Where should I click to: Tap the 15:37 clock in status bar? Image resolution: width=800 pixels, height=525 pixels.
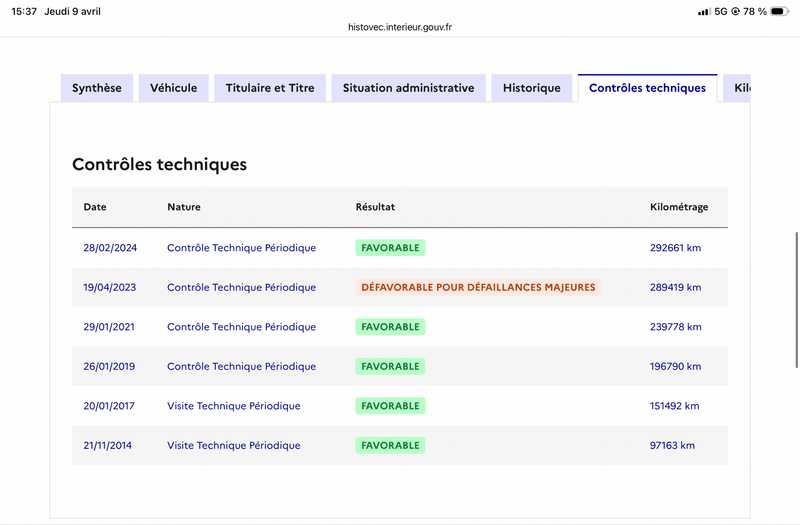click(x=24, y=12)
